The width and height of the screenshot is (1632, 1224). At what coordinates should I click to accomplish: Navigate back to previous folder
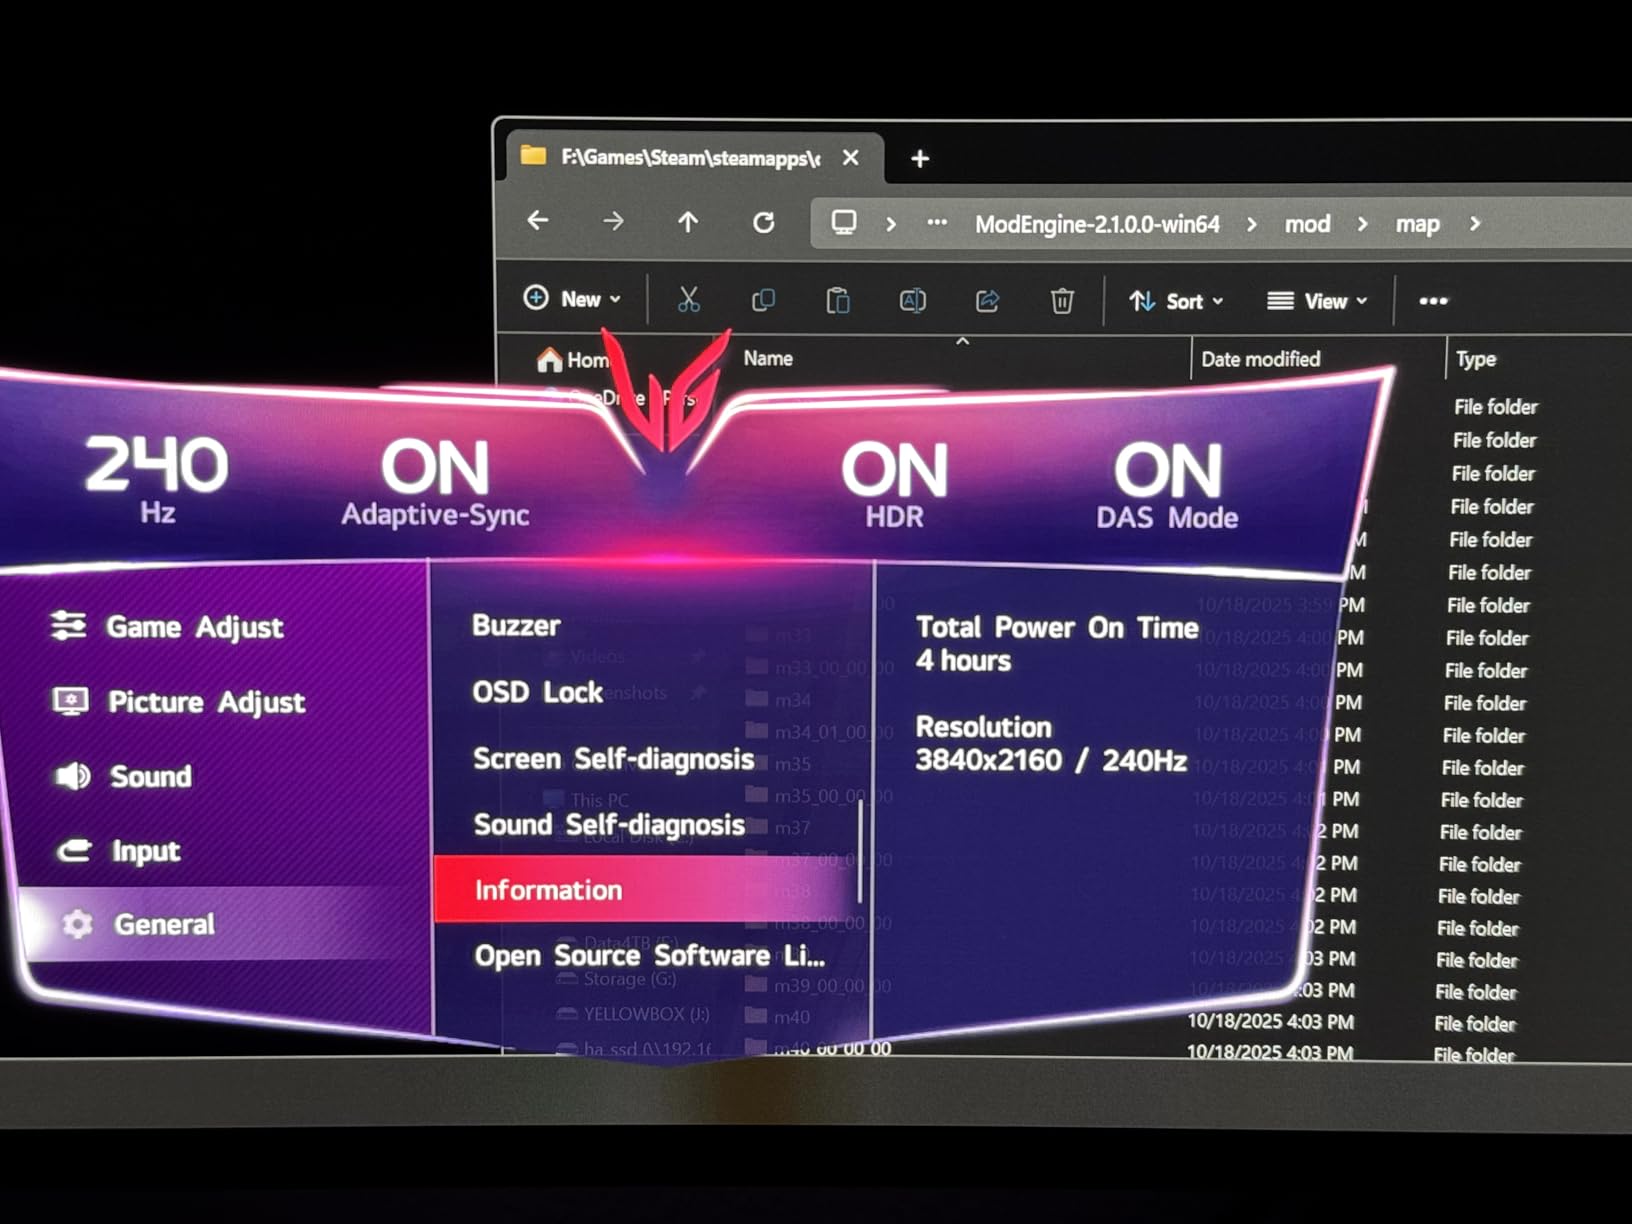point(538,221)
